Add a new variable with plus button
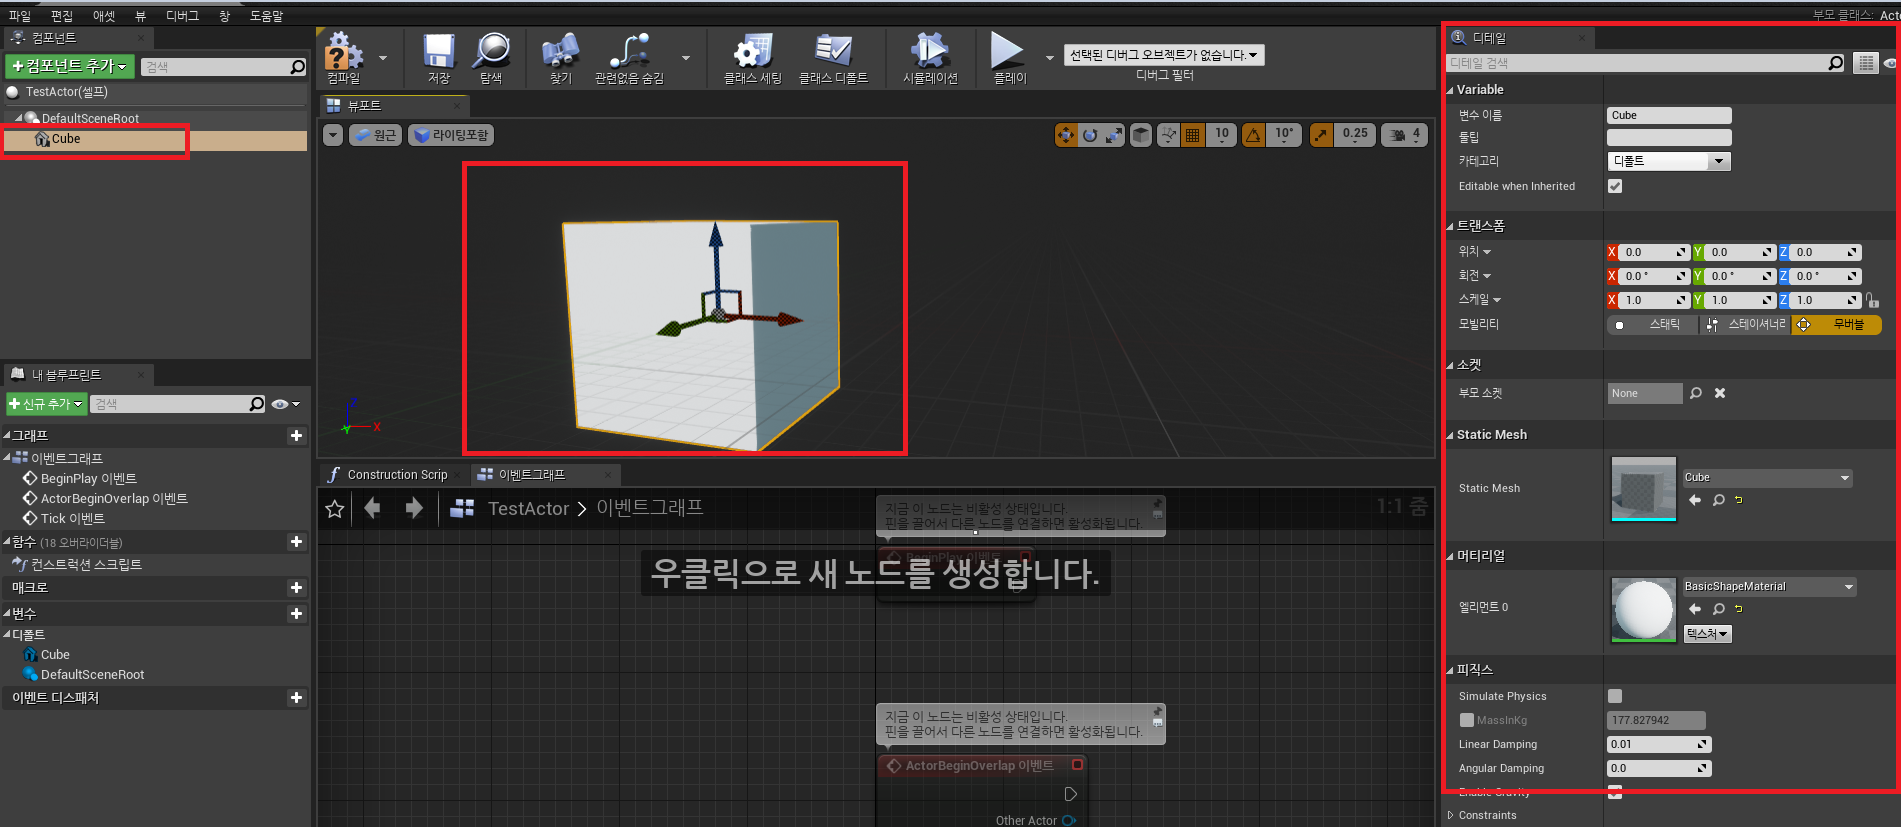The image size is (1901, 827). pos(296,614)
